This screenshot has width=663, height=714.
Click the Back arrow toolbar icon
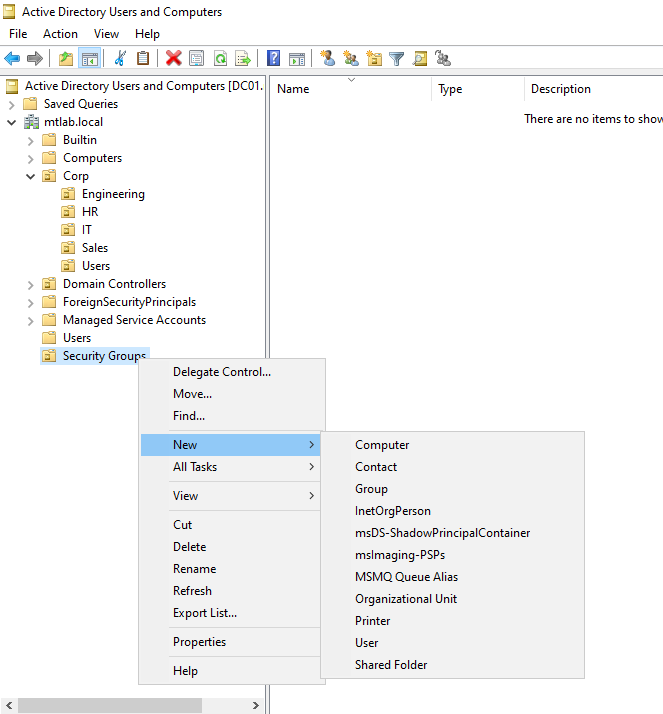pos(12,58)
